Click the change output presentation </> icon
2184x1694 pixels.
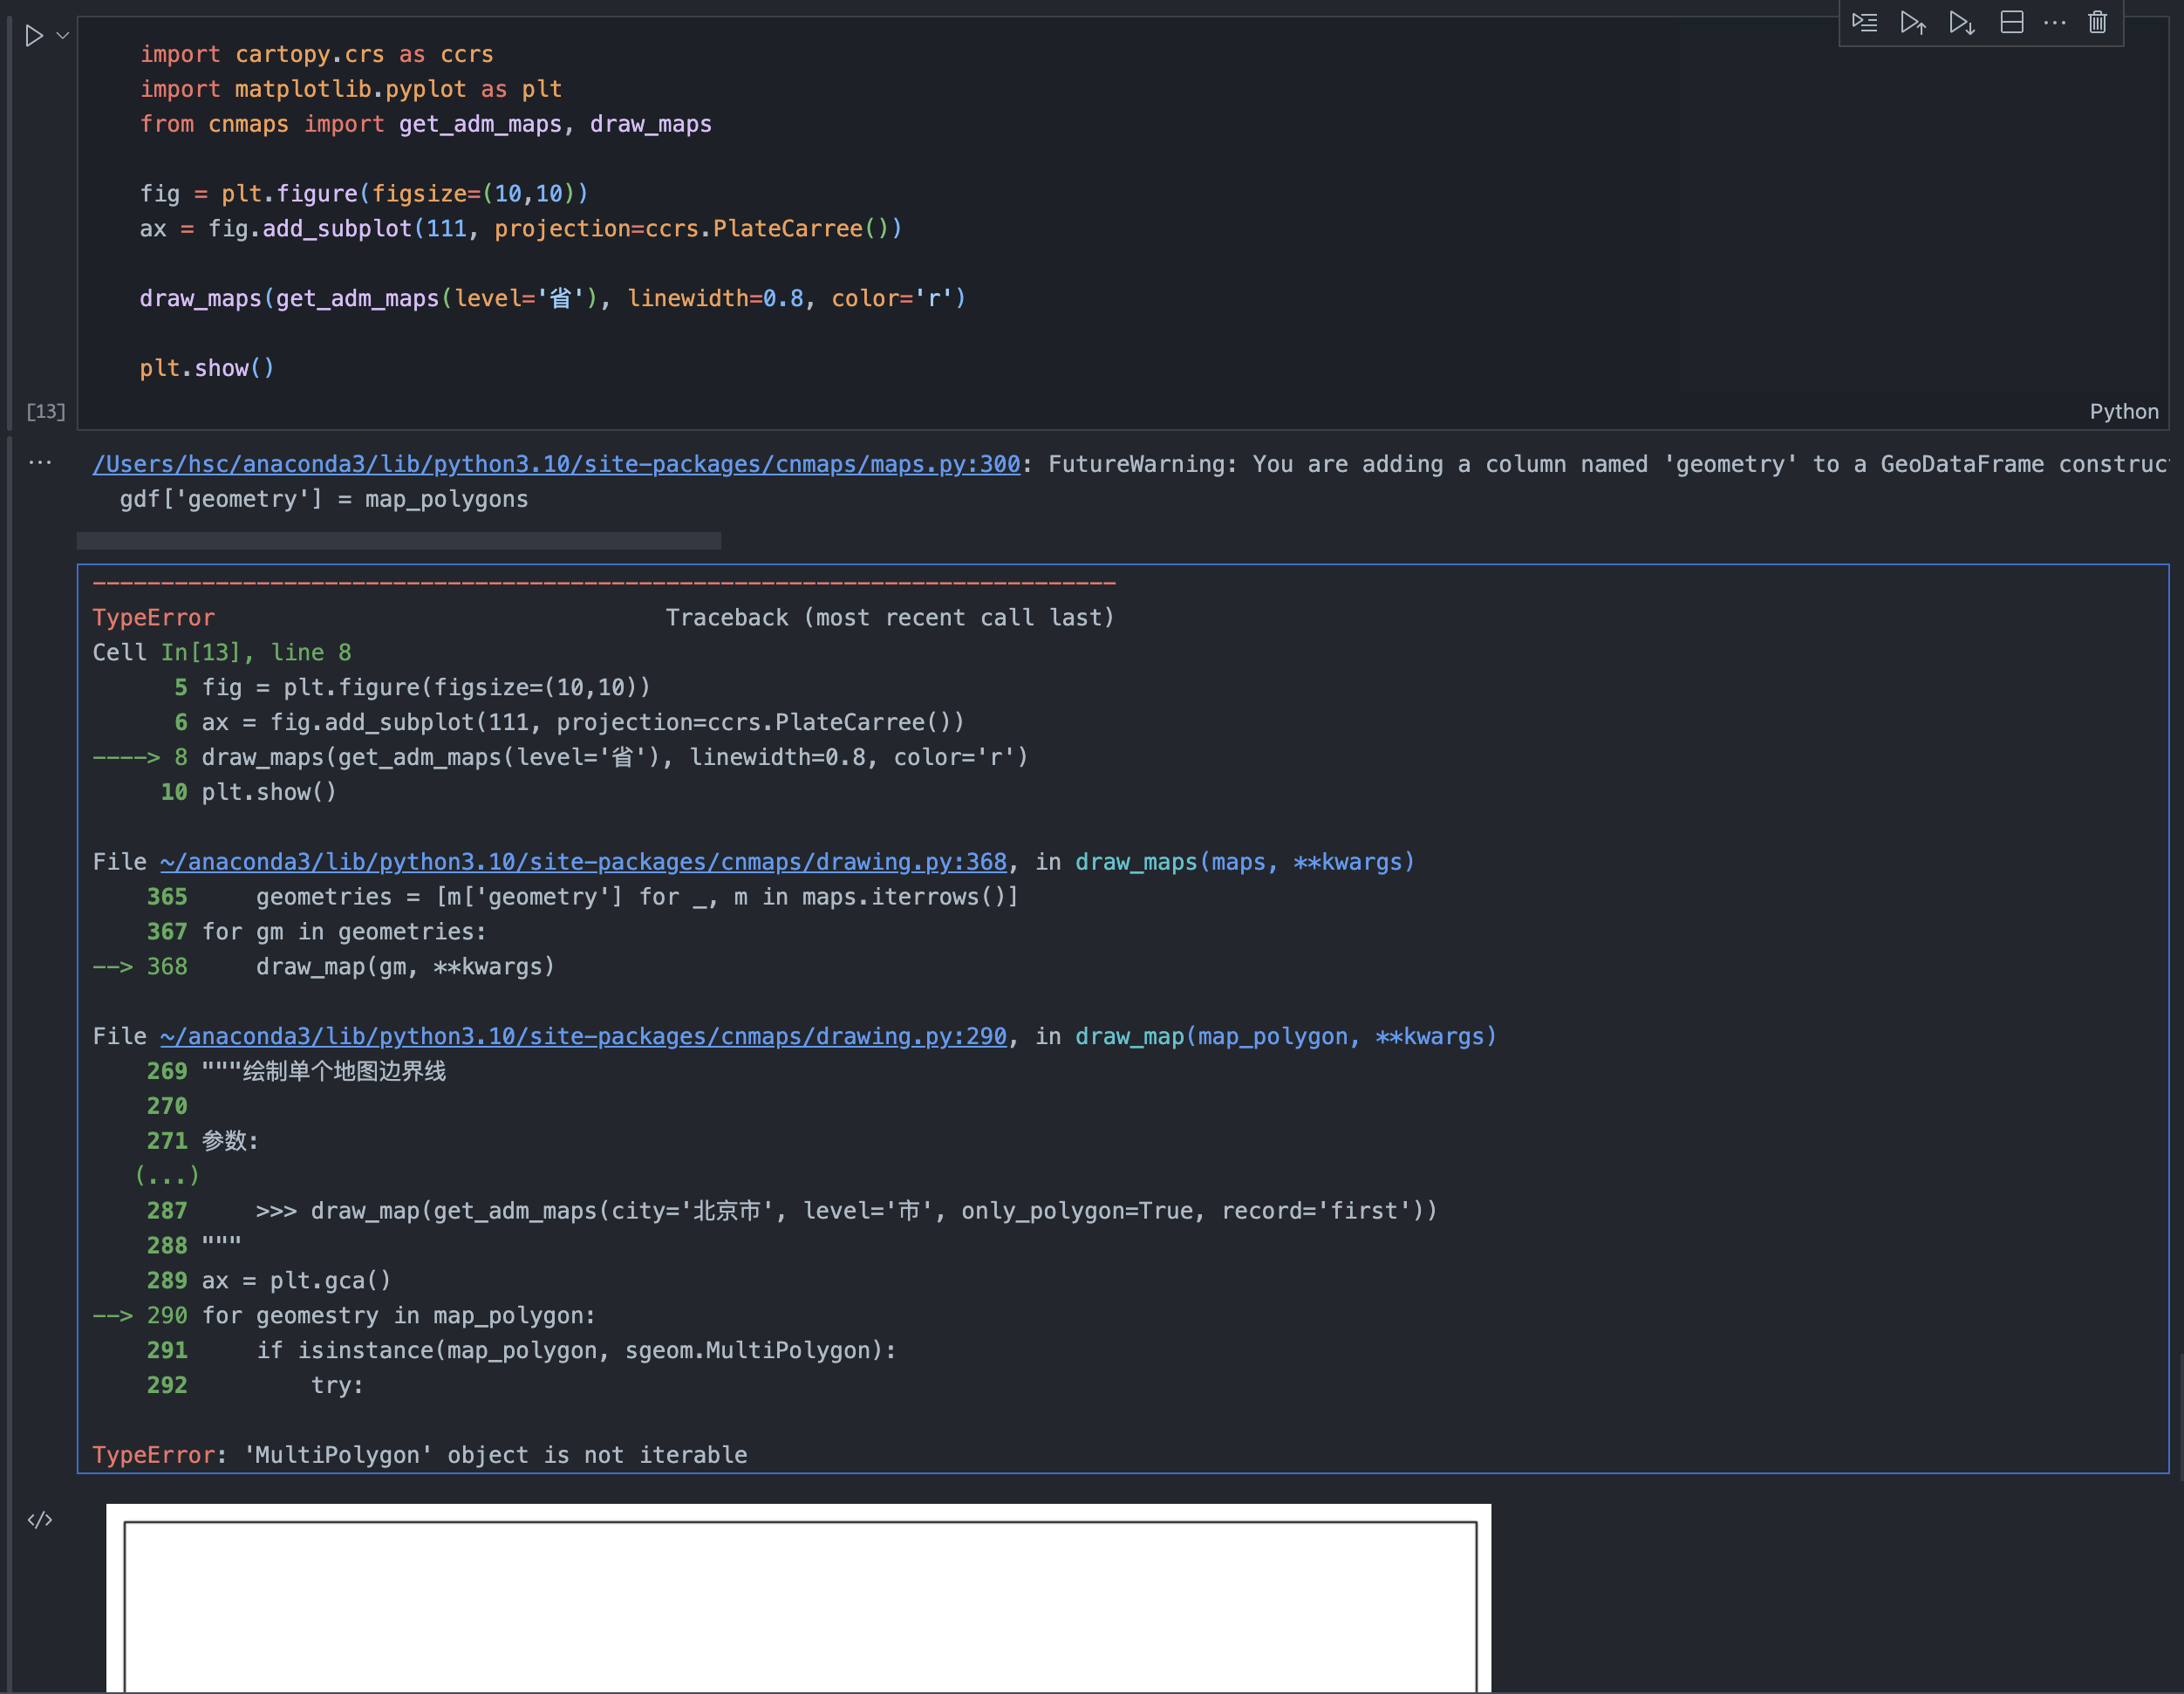click(x=40, y=1519)
